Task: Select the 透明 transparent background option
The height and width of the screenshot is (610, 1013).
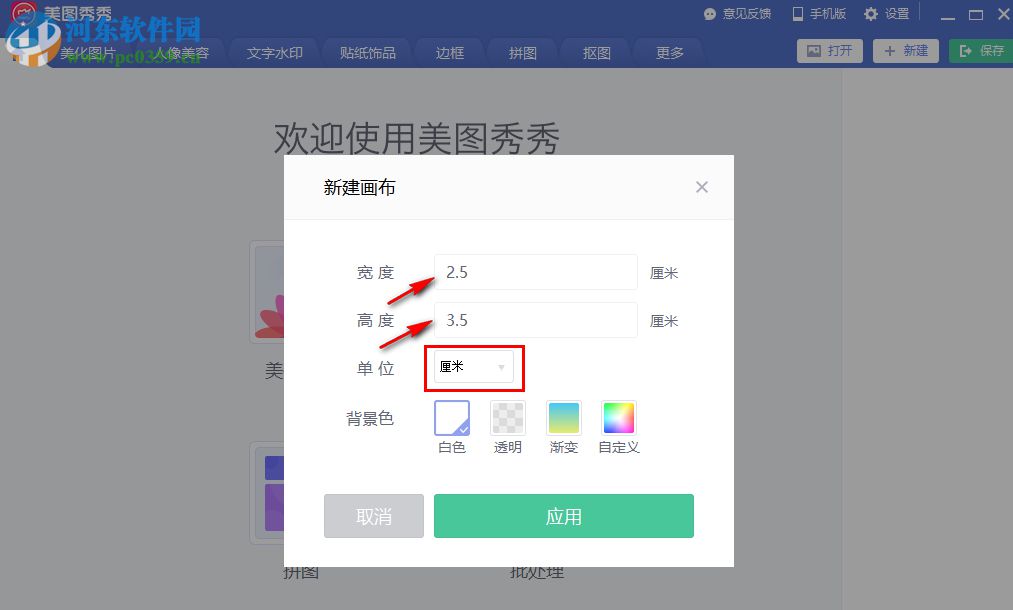Action: point(507,418)
